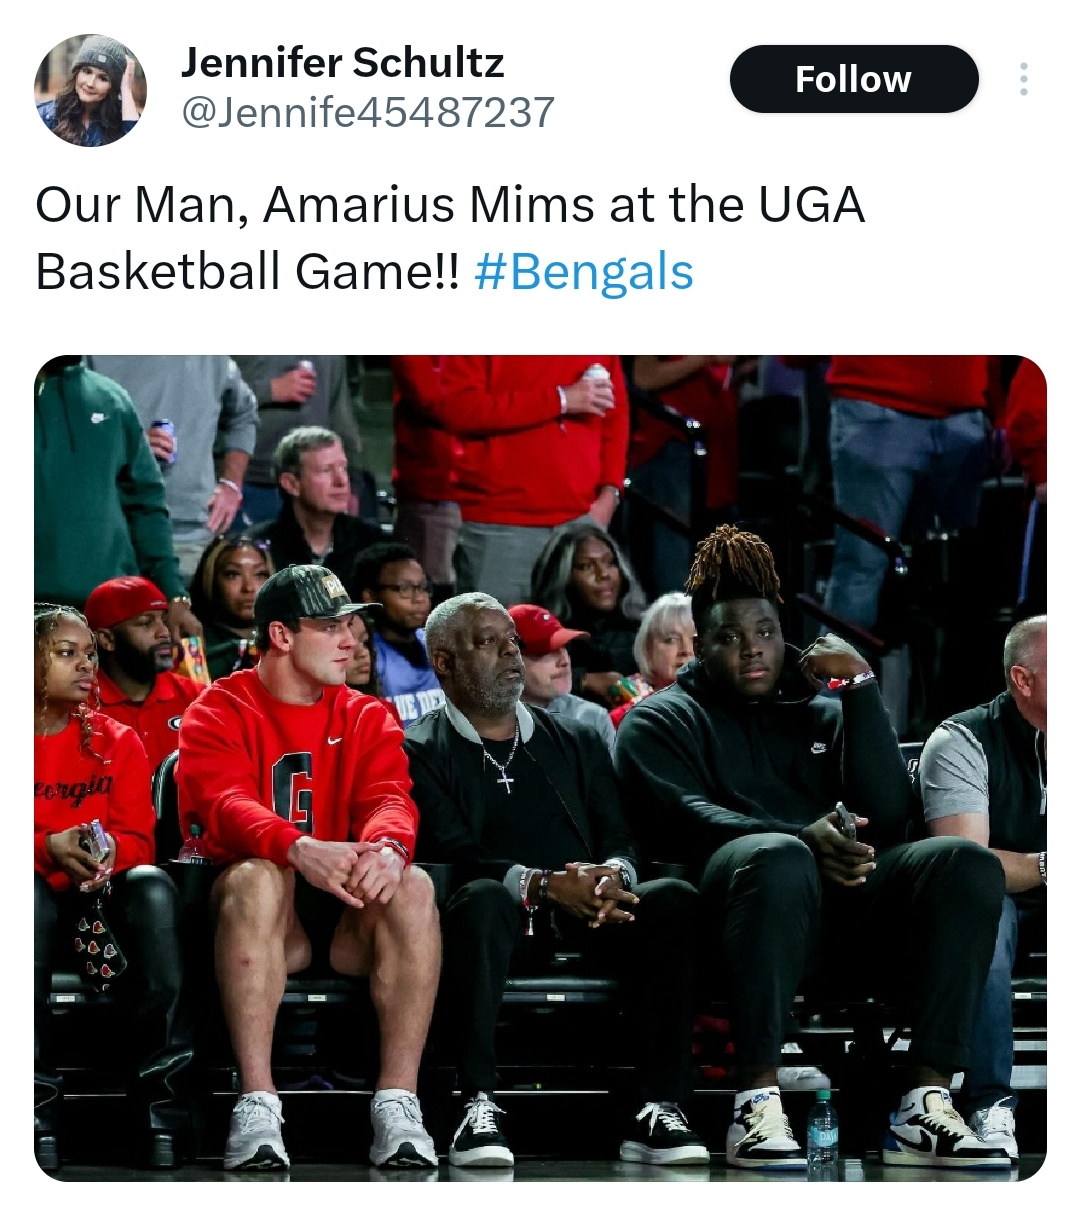Image resolution: width=1080 pixels, height=1205 pixels.
Task: Click the gray running shoes in photo
Action: (330, 1129)
